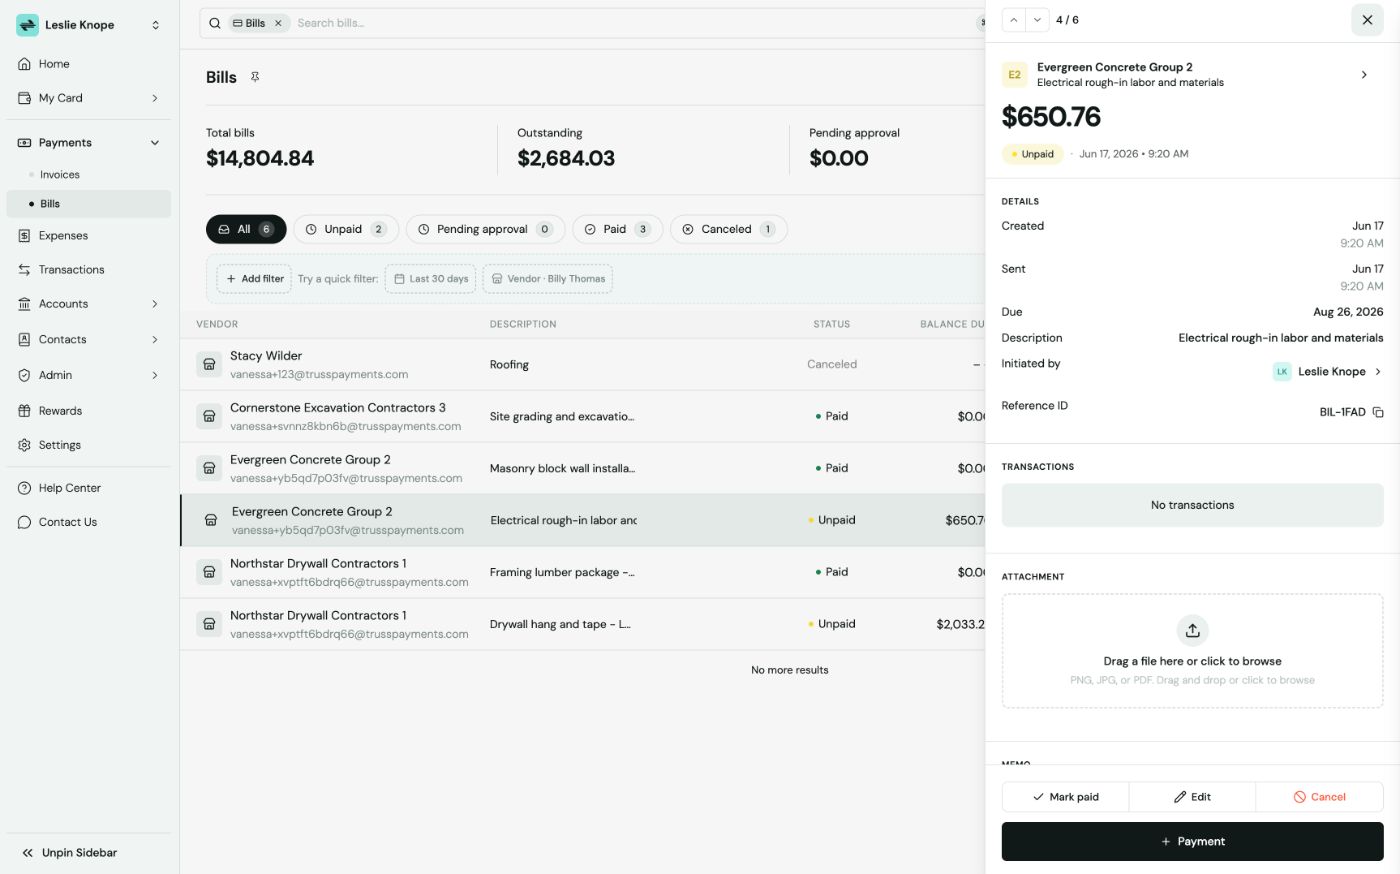Apply the Vendor Billy Thomas quick filter
1400x874 pixels.
[548, 279]
